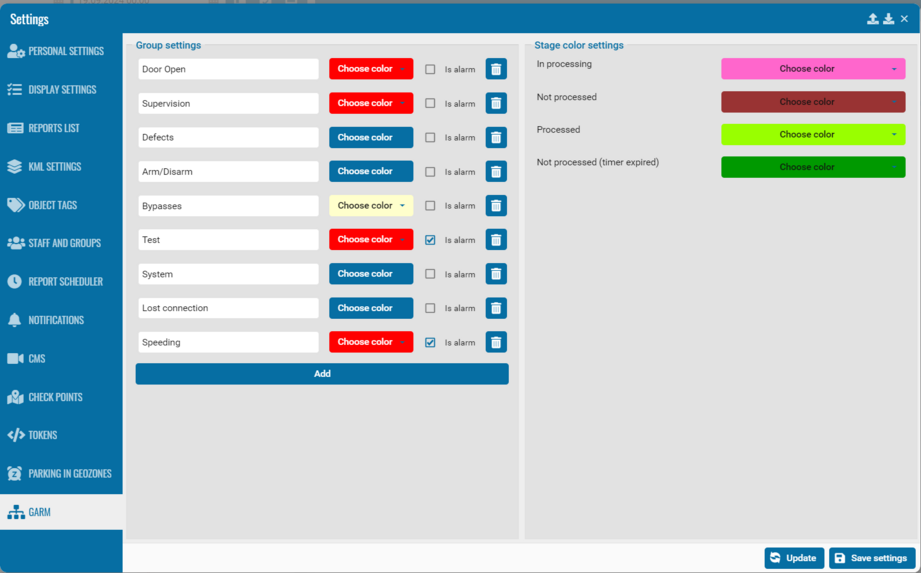
Task: Delete the Arm/Disarm group row
Action: 496,172
